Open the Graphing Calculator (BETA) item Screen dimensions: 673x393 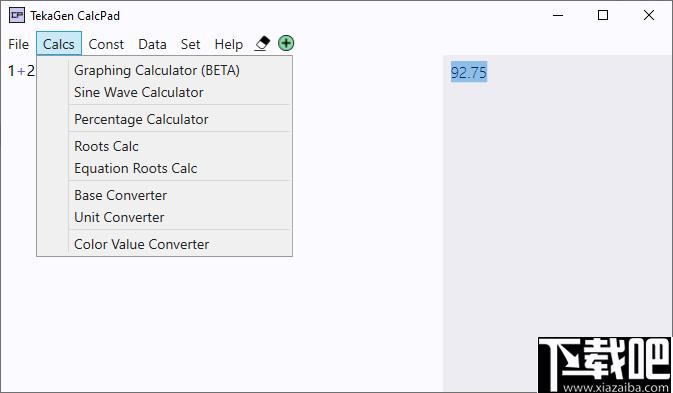point(157,70)
